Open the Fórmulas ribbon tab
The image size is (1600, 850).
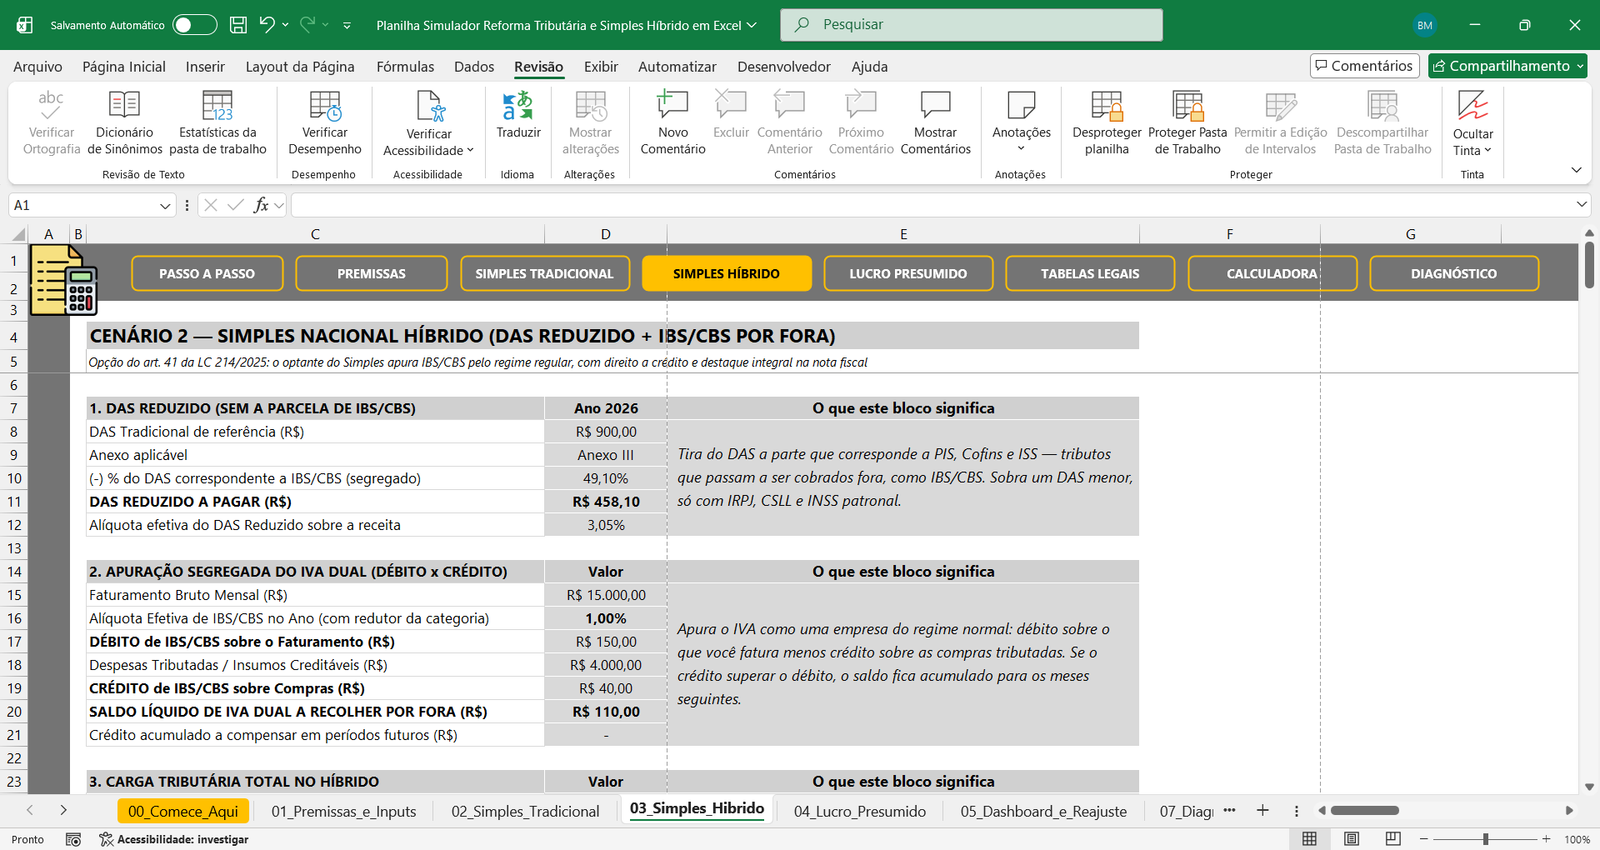coord(405,67)
